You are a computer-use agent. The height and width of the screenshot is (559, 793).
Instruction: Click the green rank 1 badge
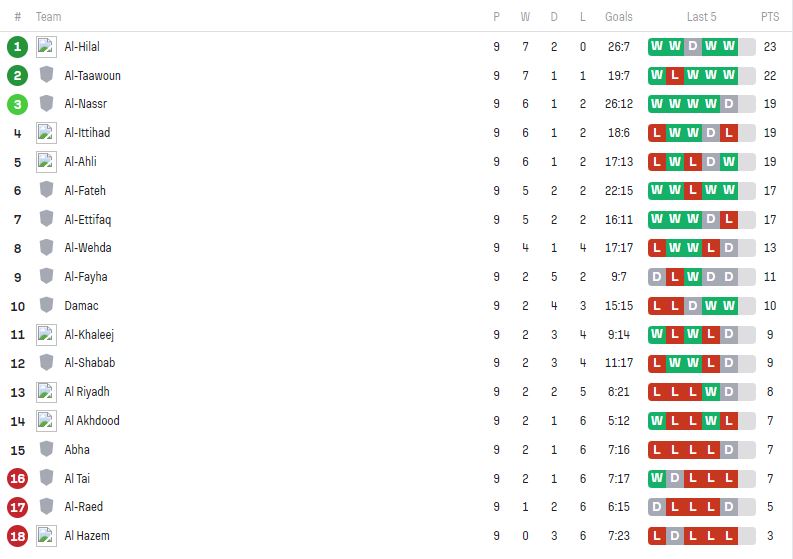(17, 47)
